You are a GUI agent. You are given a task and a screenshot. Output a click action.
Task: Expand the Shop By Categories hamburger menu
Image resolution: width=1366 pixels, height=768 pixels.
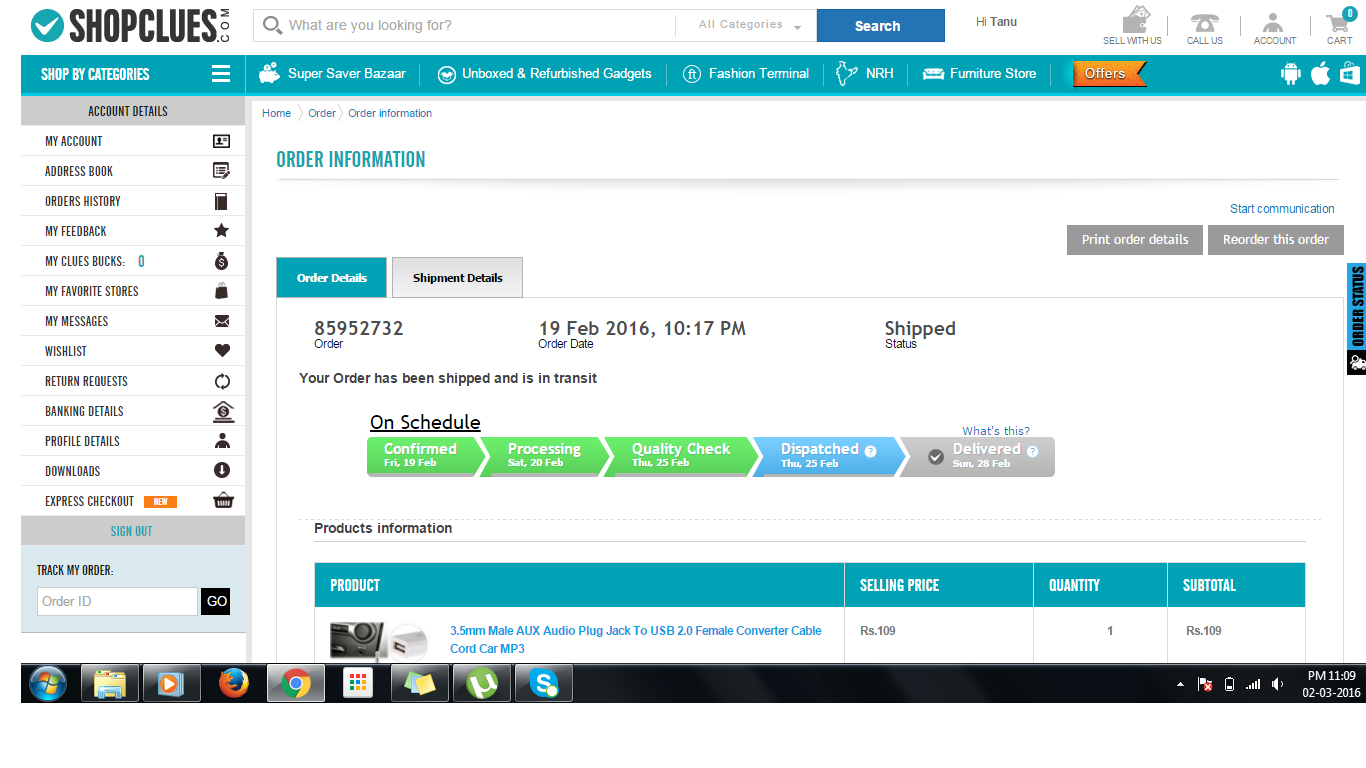tap(221, 74)
